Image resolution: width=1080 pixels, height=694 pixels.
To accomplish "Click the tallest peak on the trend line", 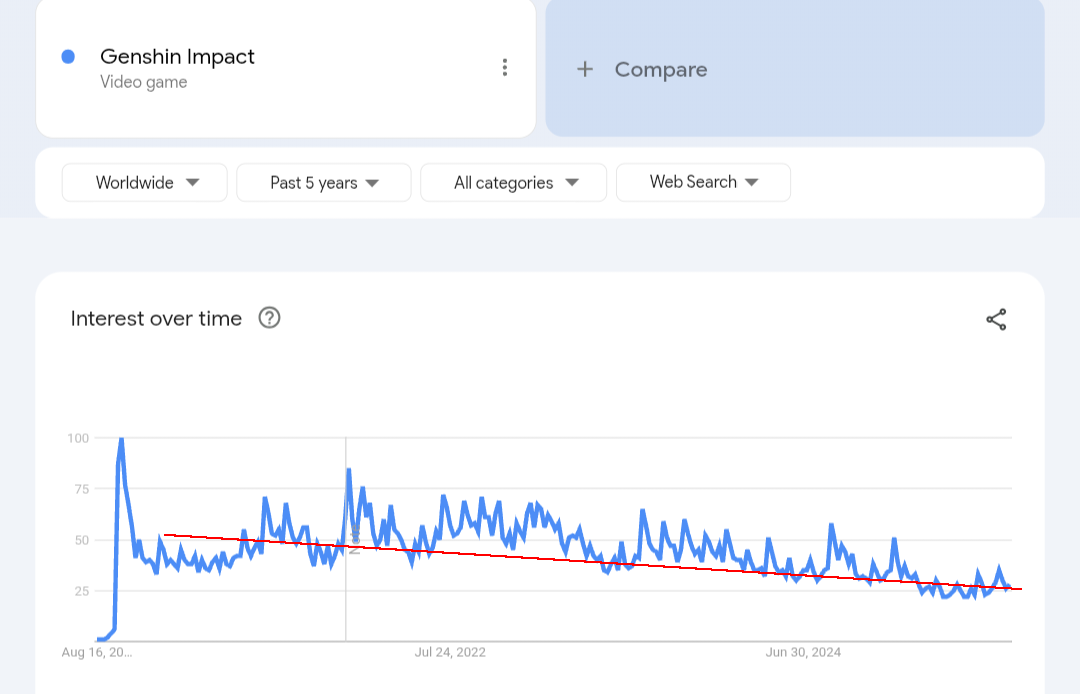I will pyautogui.click(x=121, y=439).
